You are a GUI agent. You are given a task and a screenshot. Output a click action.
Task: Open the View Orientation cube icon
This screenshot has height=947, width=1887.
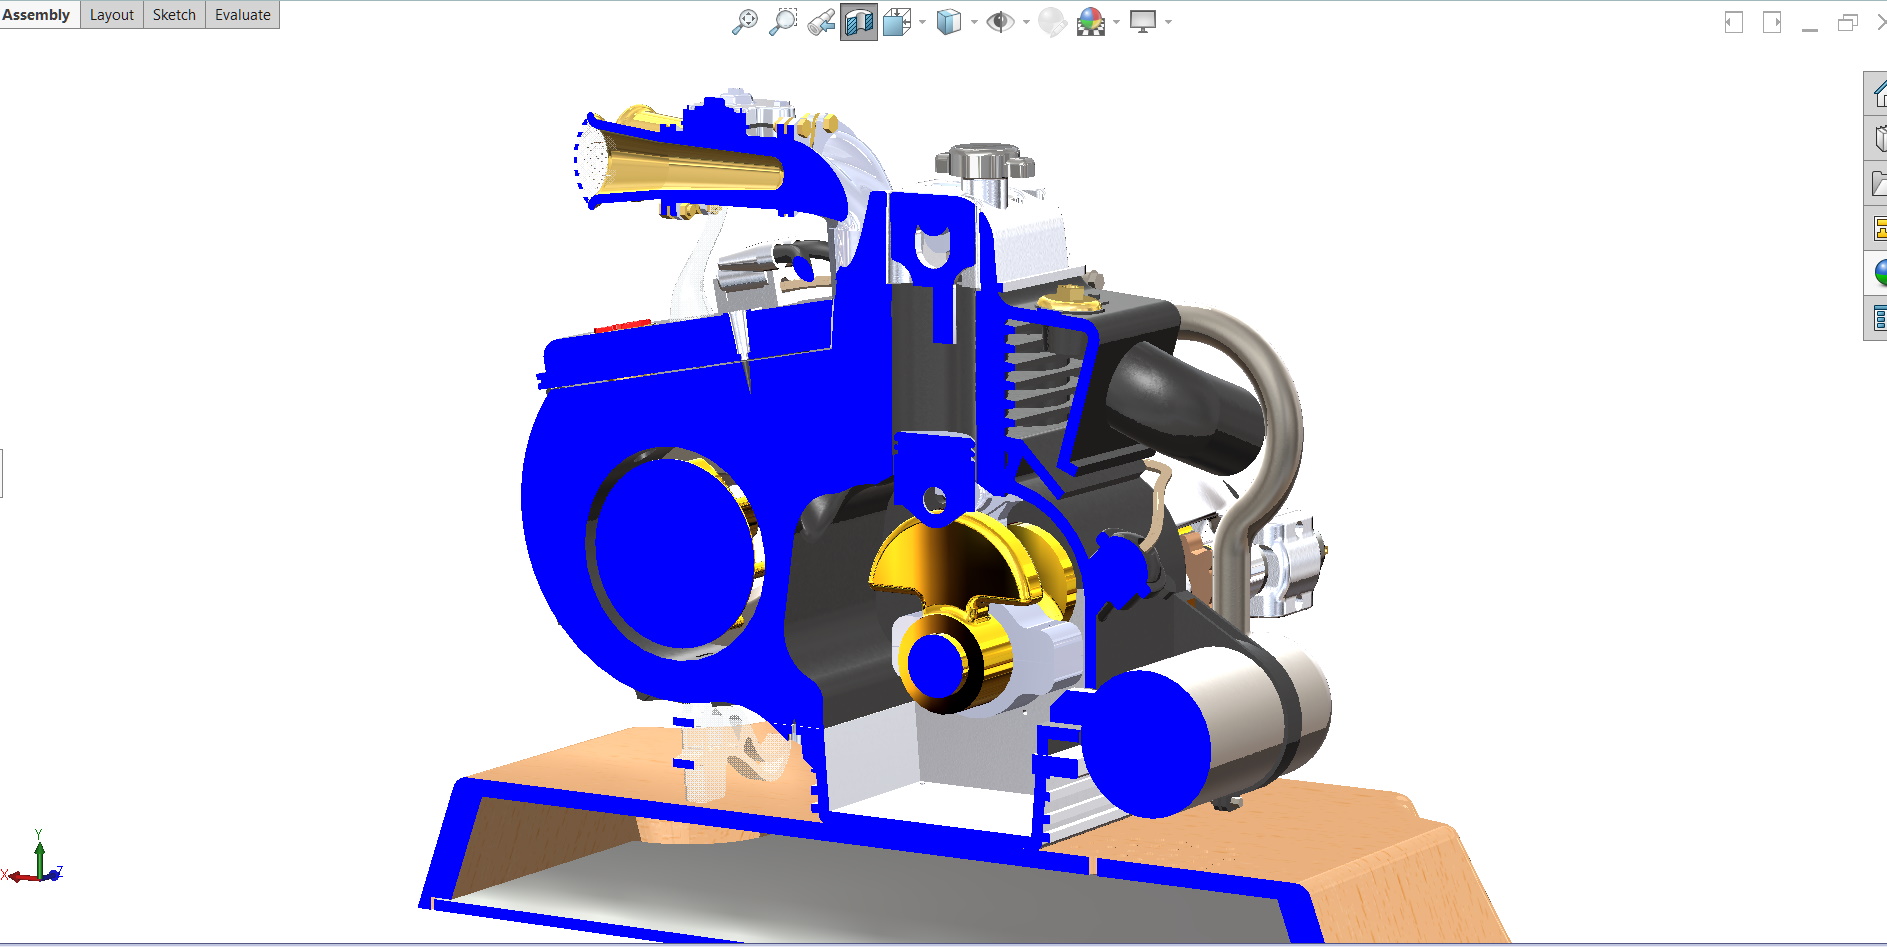(897, 22)
